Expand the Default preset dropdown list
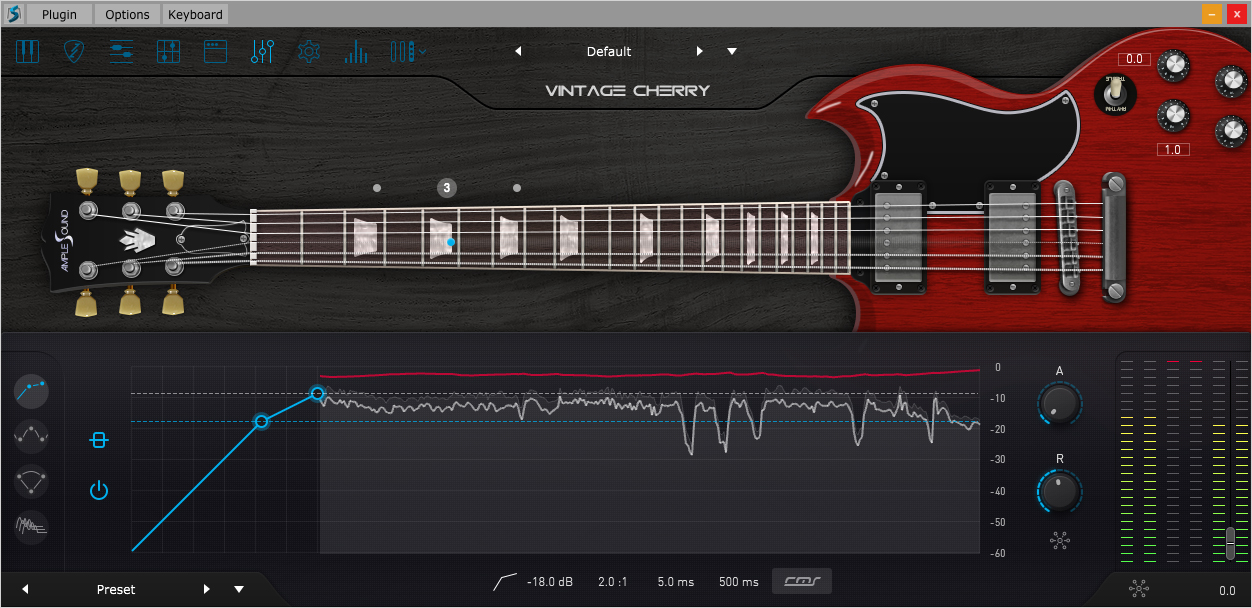 click(x=732, y=51)
